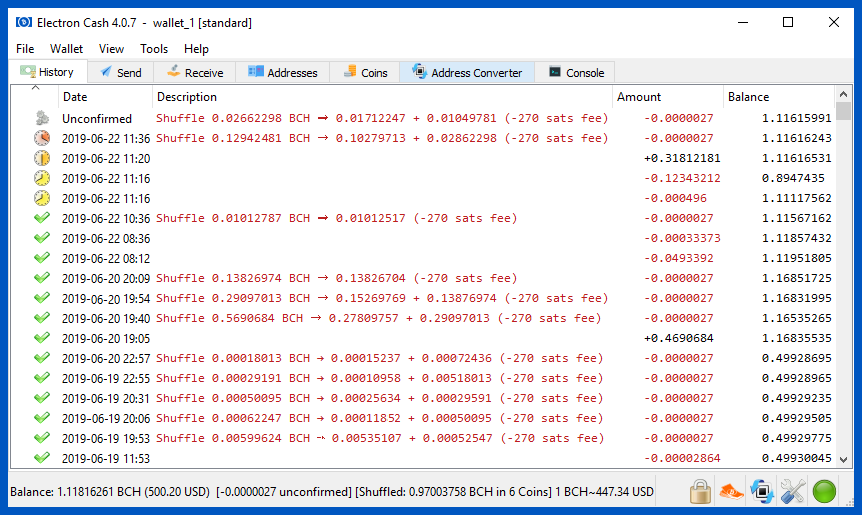862x515 pixels.
Task: Select the -0.12343212 amount cell
Action: pyautogui.click(x=682, y=178)
